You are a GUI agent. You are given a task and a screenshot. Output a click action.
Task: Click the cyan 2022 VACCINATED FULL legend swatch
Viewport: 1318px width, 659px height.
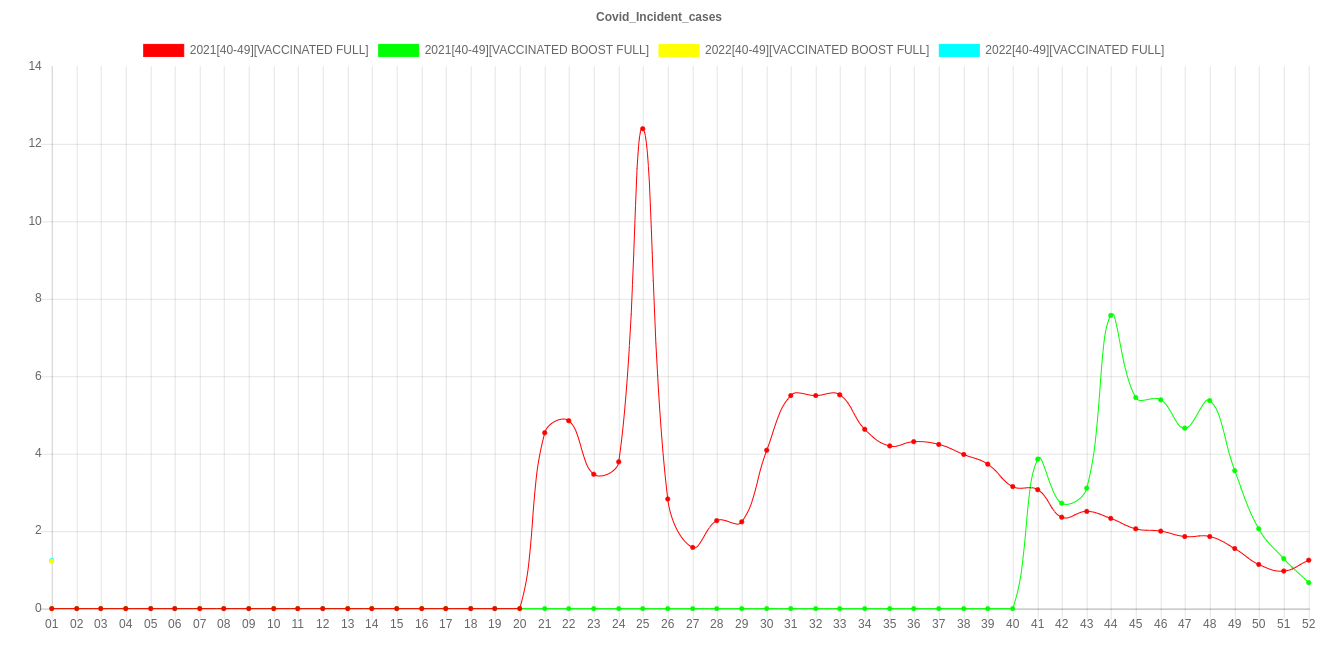pos(958,50)
